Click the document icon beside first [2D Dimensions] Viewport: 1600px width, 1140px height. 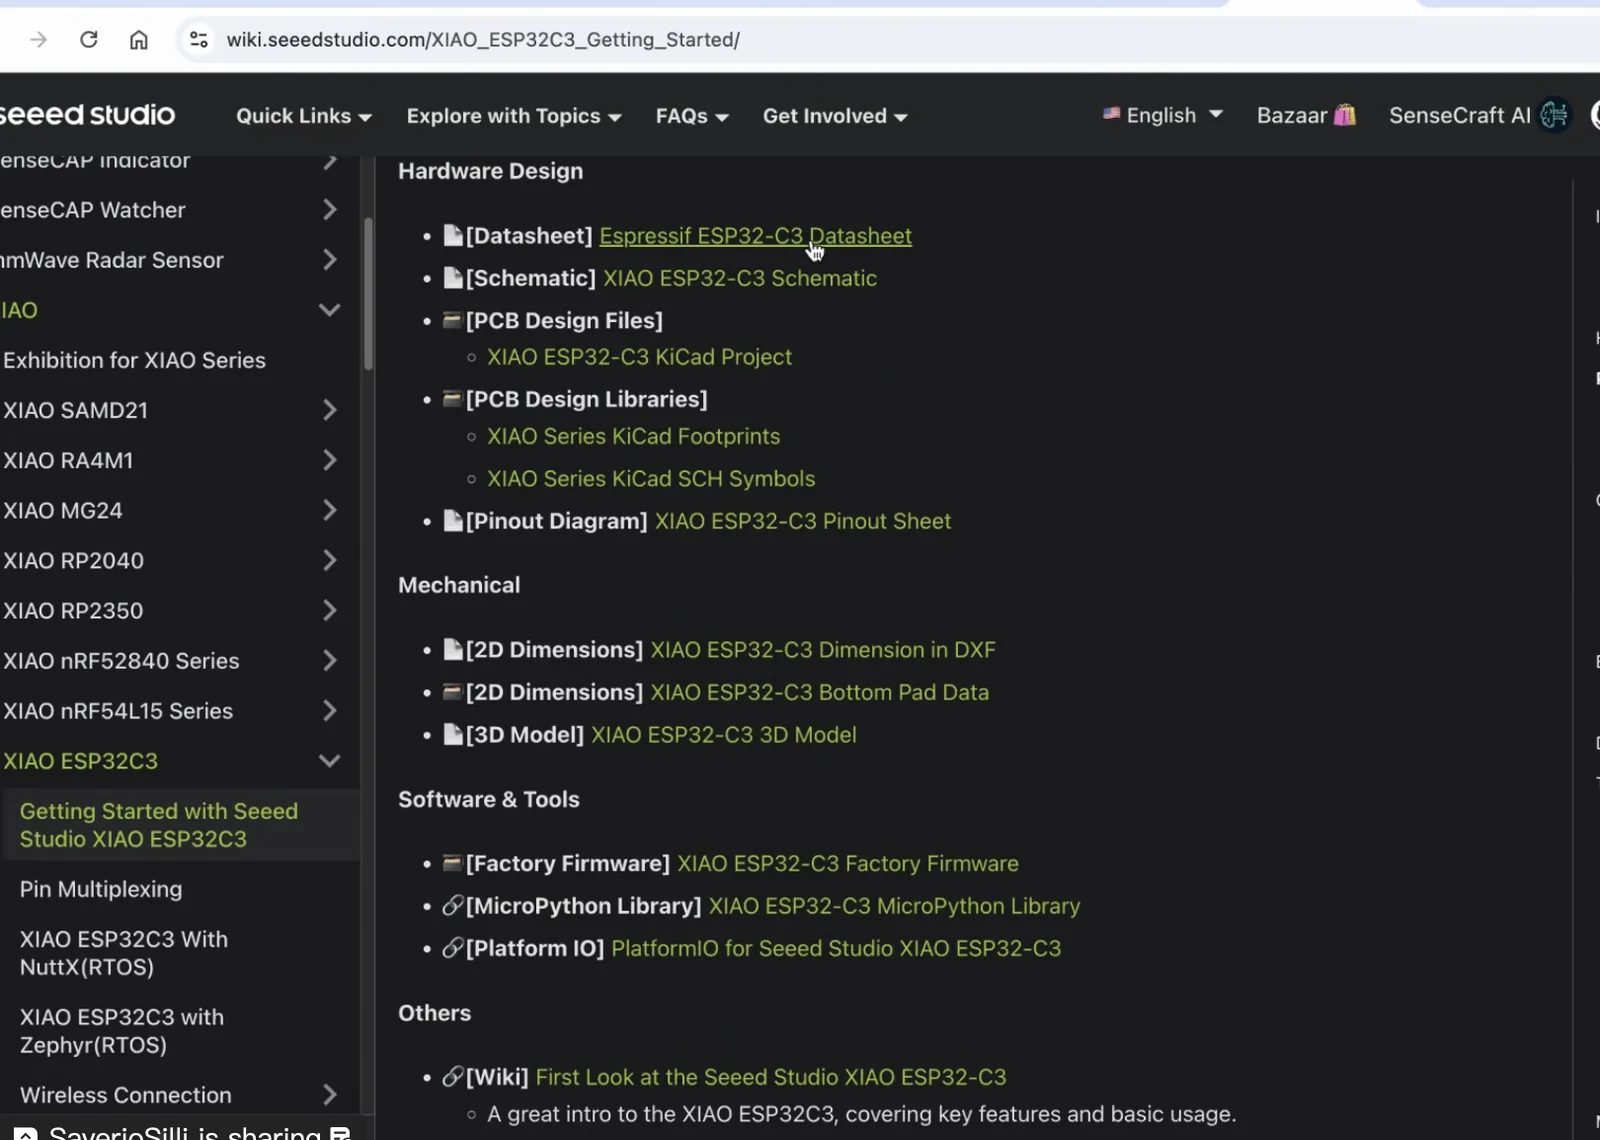(x=453, y=649)
